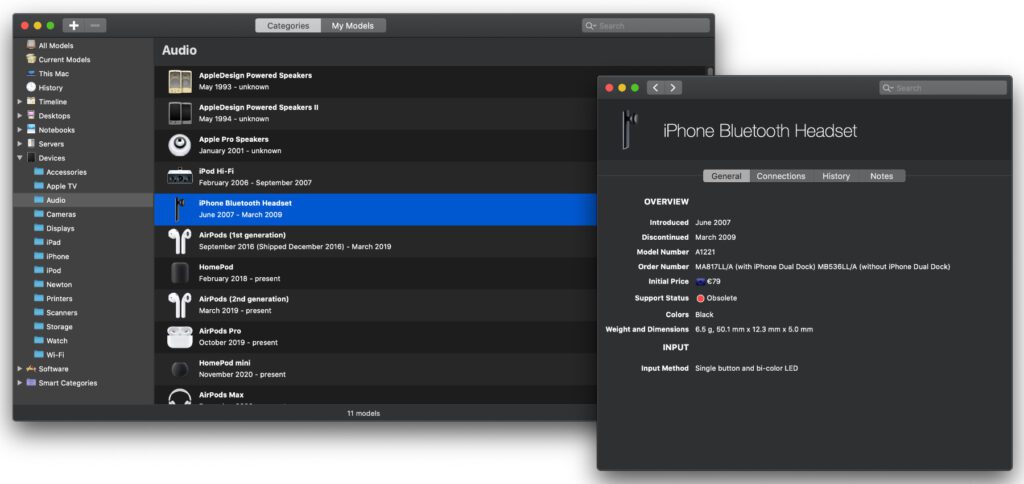Click the iPad folder icon

[39, 242]
